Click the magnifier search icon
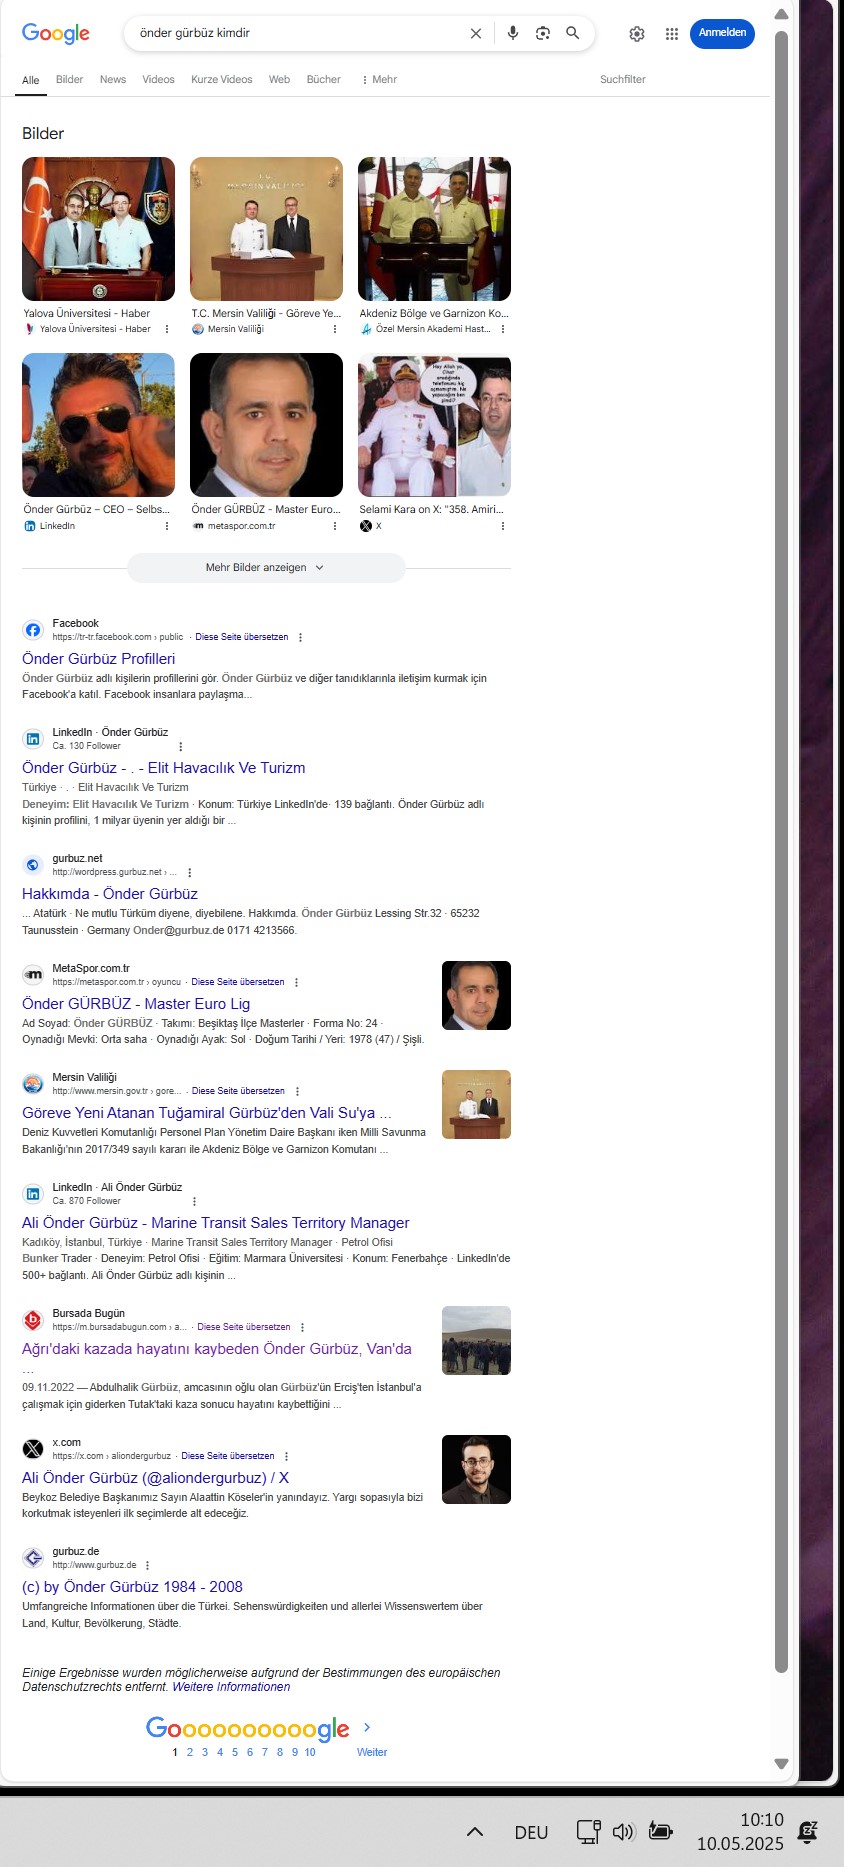 573,33
